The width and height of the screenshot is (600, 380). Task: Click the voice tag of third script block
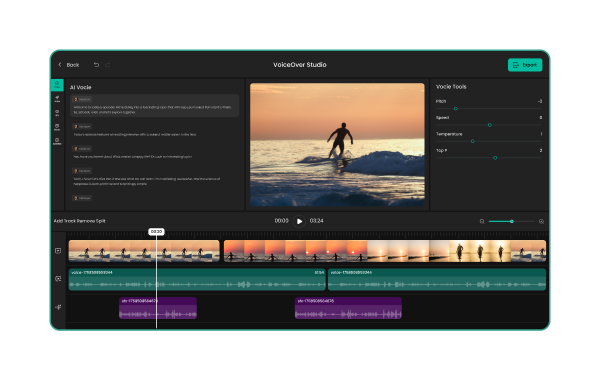[82, 148]
